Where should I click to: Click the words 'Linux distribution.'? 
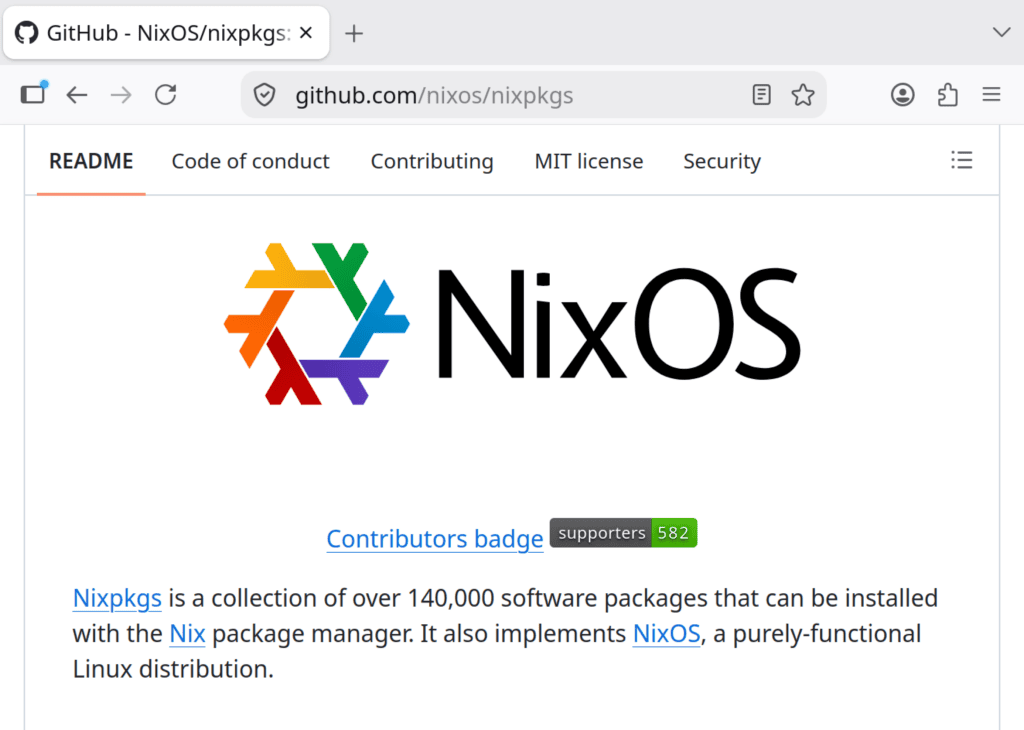click(173, 669)
